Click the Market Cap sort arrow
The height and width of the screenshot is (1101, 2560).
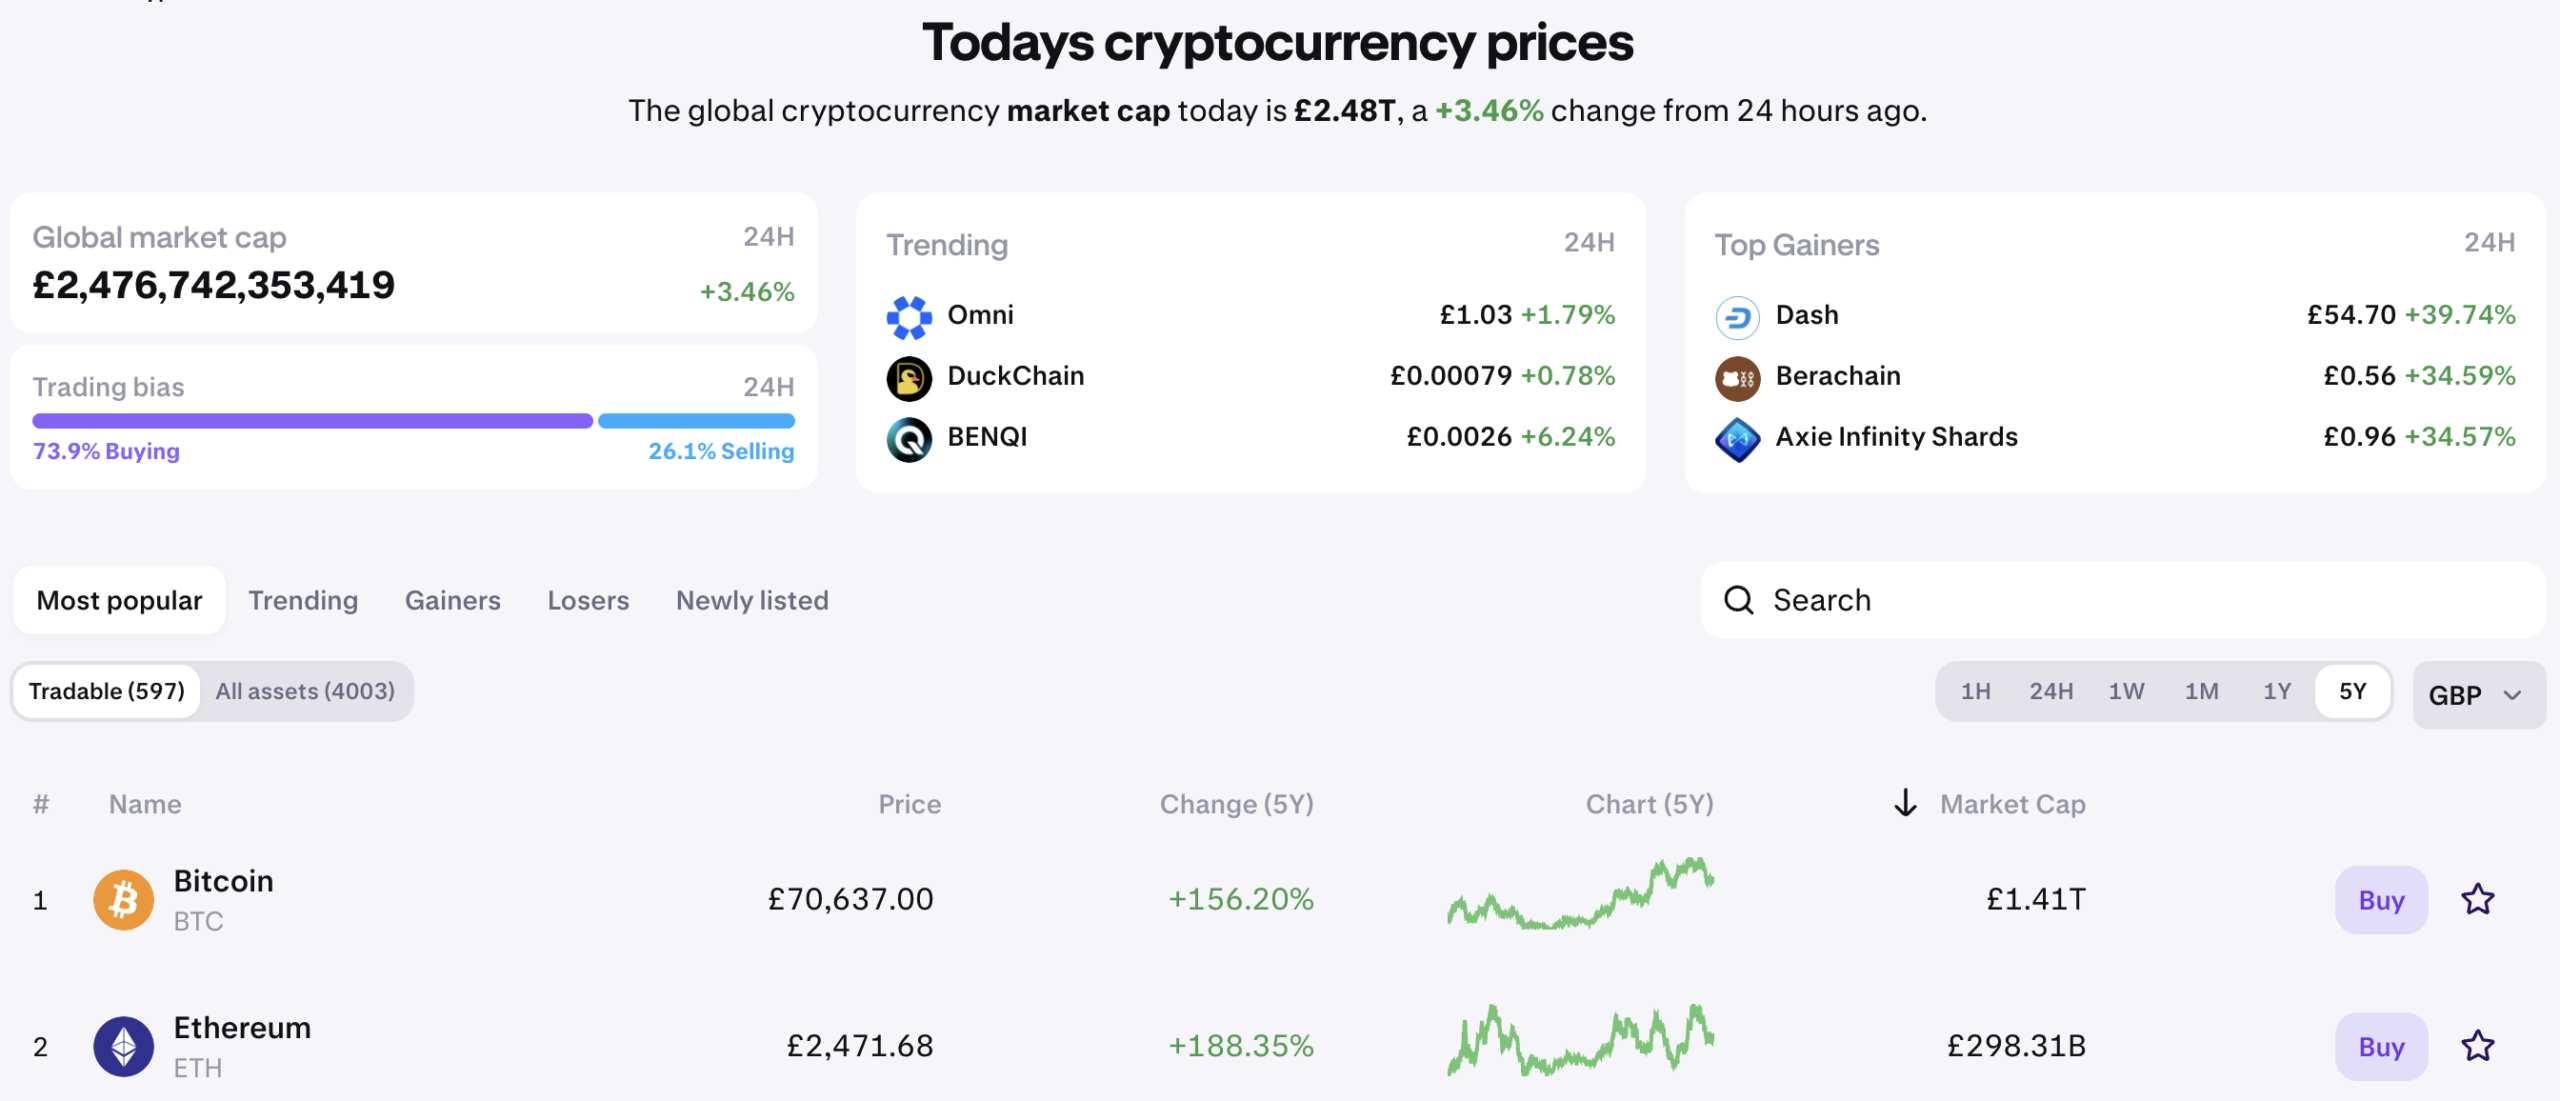point(1905,803)
